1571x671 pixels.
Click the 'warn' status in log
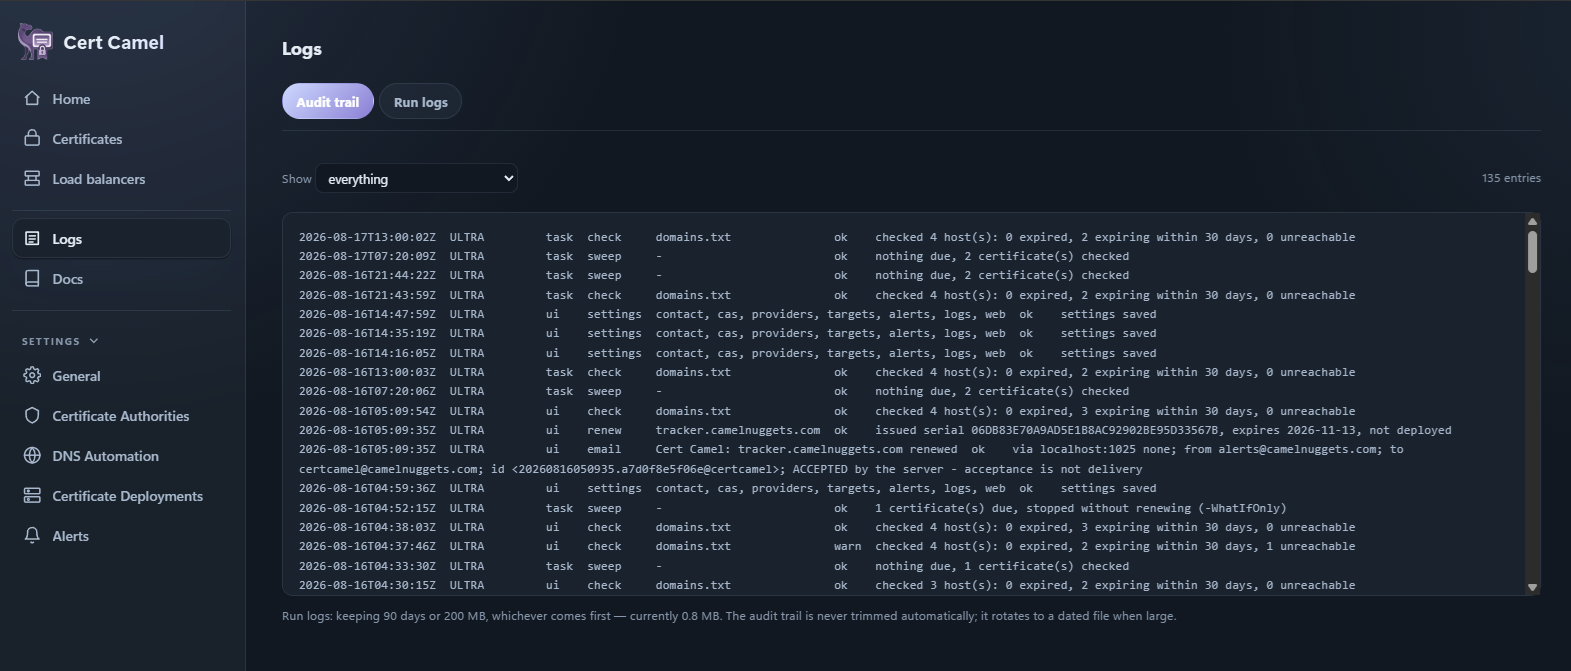tap(847, 546)
